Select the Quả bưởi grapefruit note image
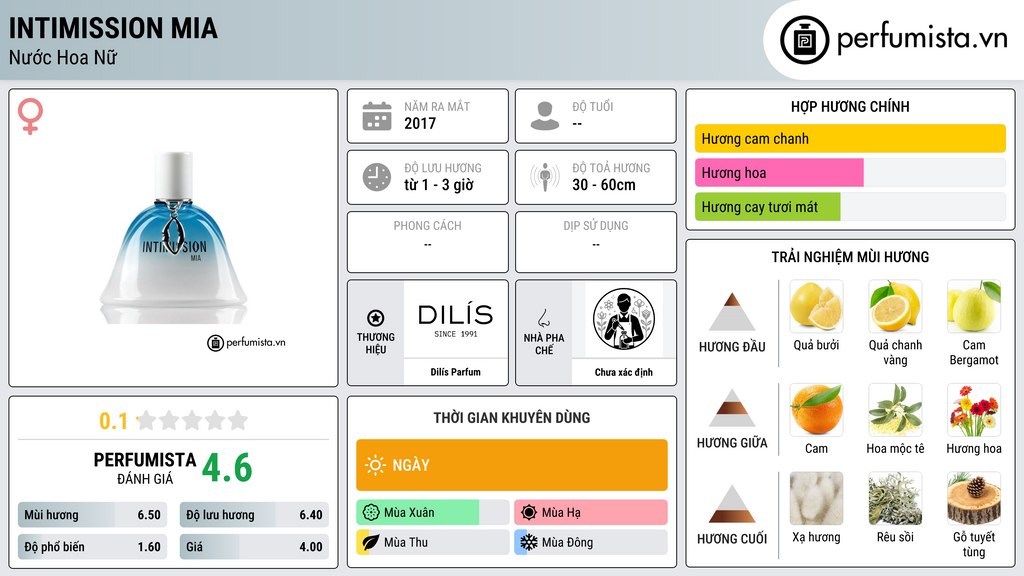The height and width of the screenshot is (576, 1024). point(816,306)
